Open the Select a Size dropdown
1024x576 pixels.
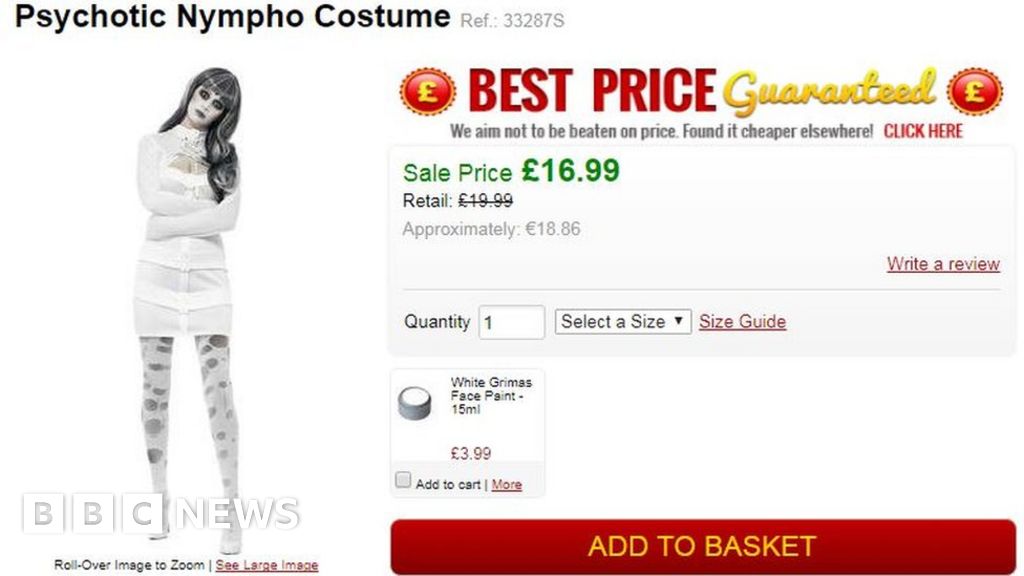622,321
